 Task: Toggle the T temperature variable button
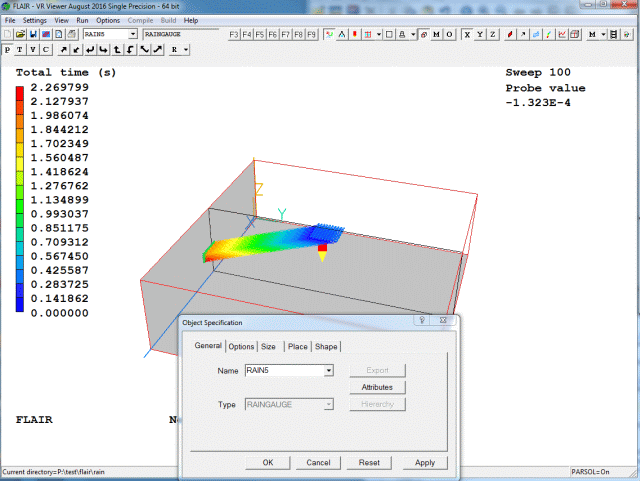[x=21, y=49]
